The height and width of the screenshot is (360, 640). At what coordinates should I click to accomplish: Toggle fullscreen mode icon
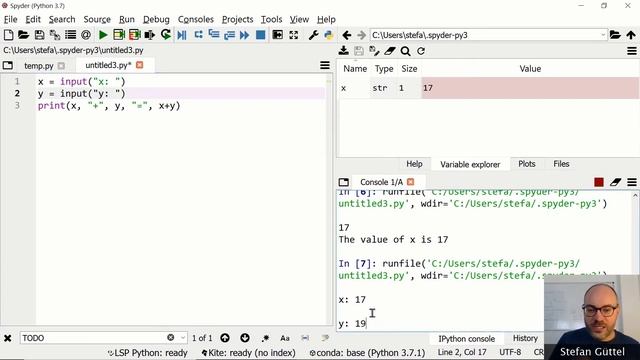point(293,35)
